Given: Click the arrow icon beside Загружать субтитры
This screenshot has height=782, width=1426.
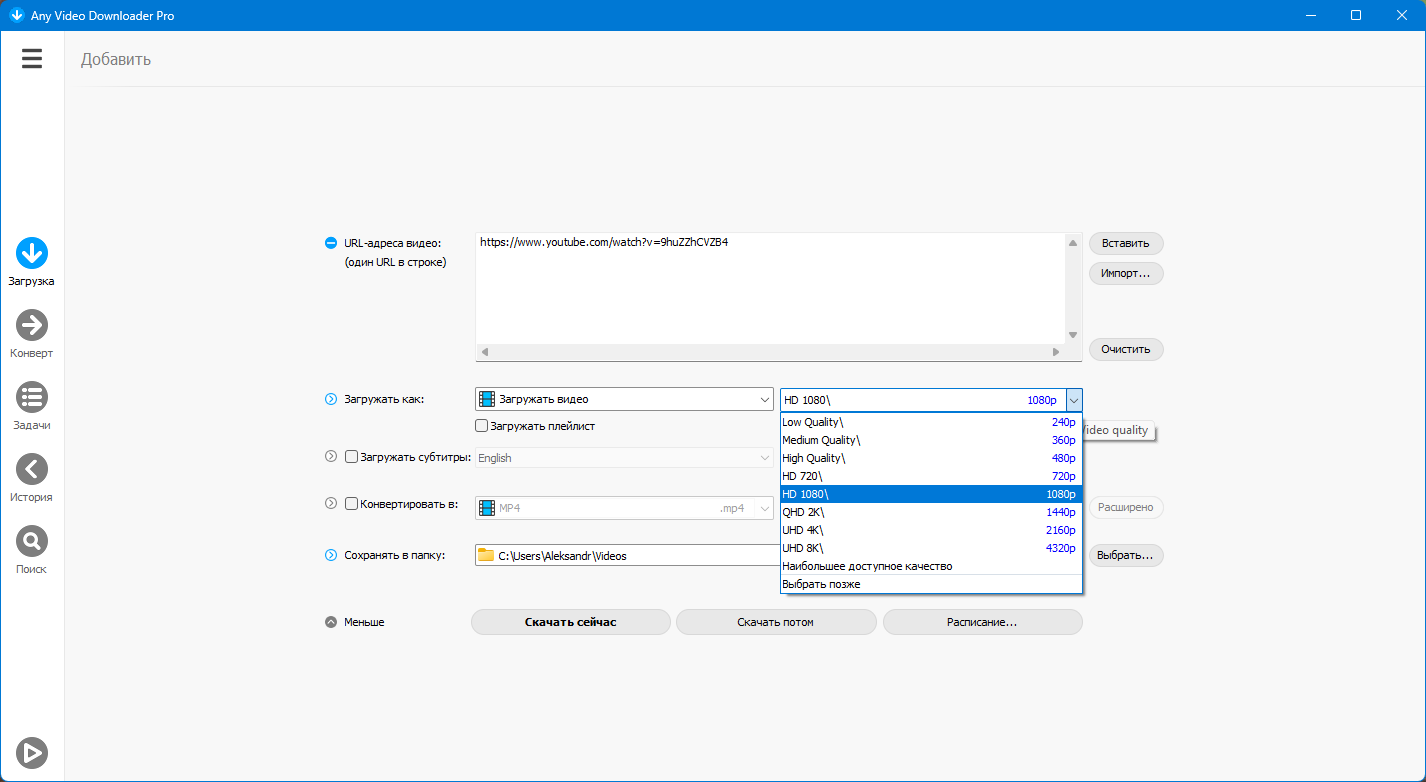Looking at the screenshot, I should 332,456.
